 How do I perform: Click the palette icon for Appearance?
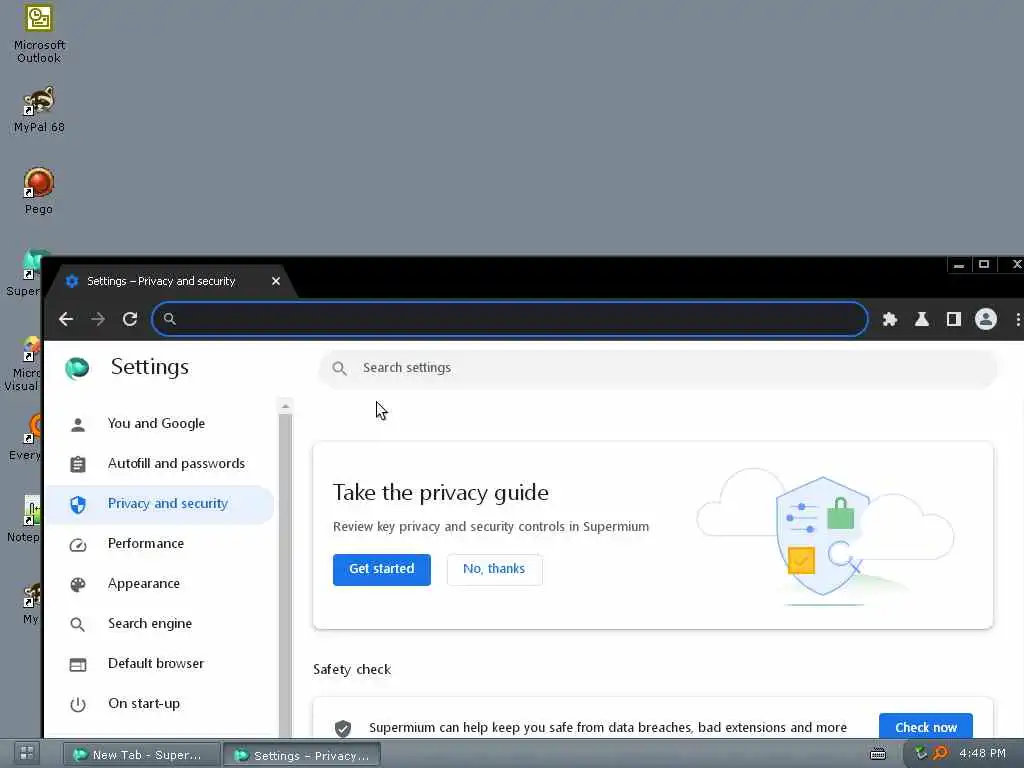pyautogui.click(x=78, y=584)
